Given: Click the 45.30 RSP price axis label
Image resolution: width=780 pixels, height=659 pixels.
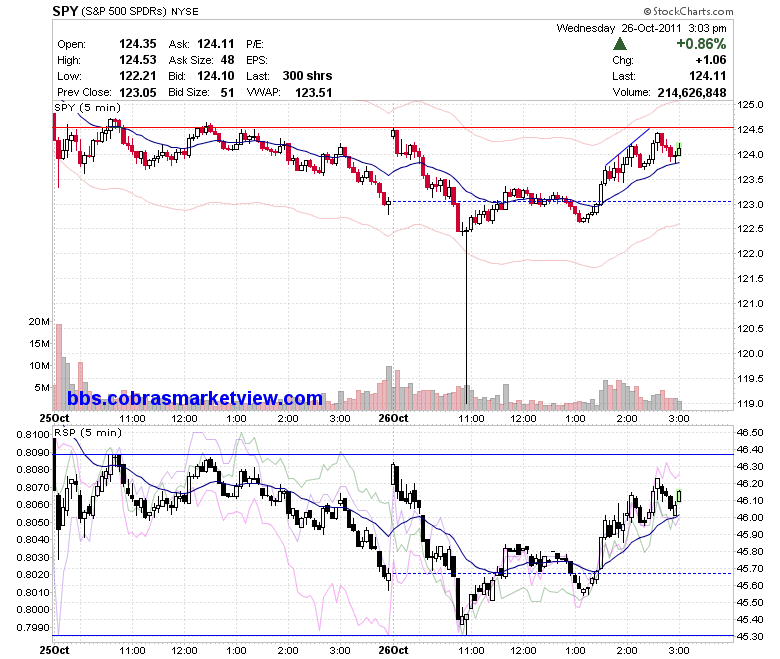Looking at the screenshot, I should [x=750, y=636].
